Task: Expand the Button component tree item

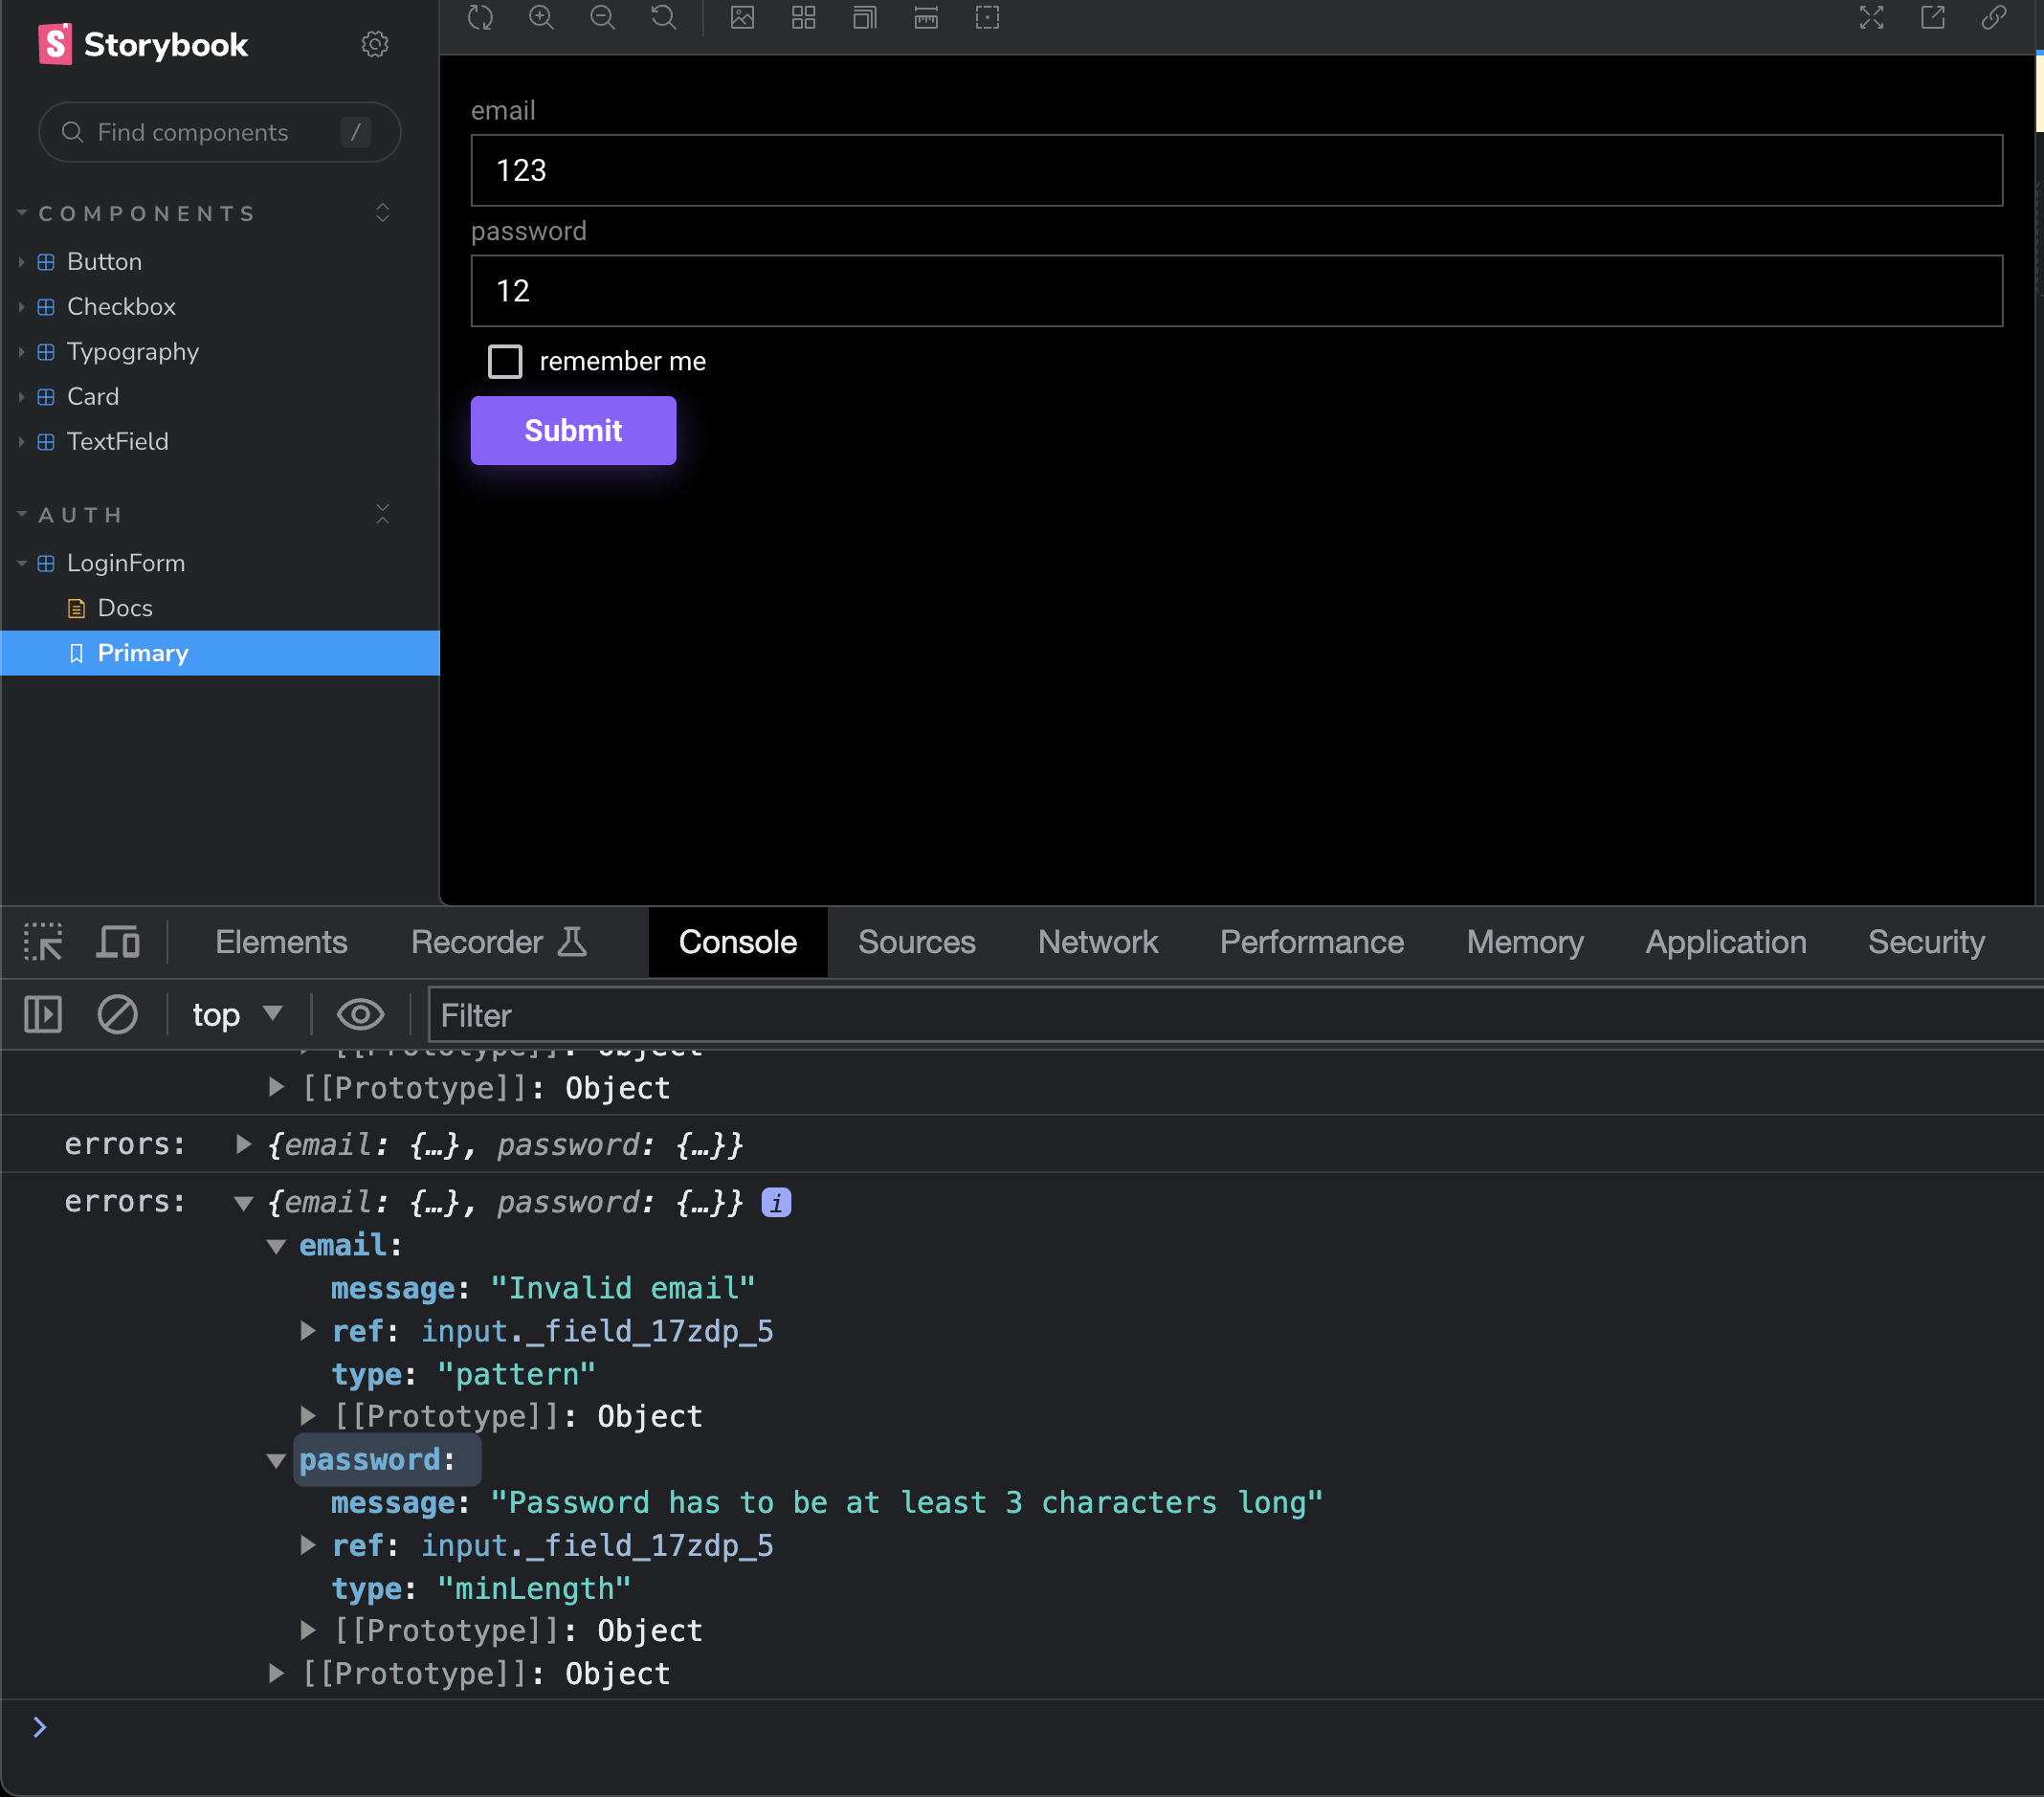Action: [21, 261]
